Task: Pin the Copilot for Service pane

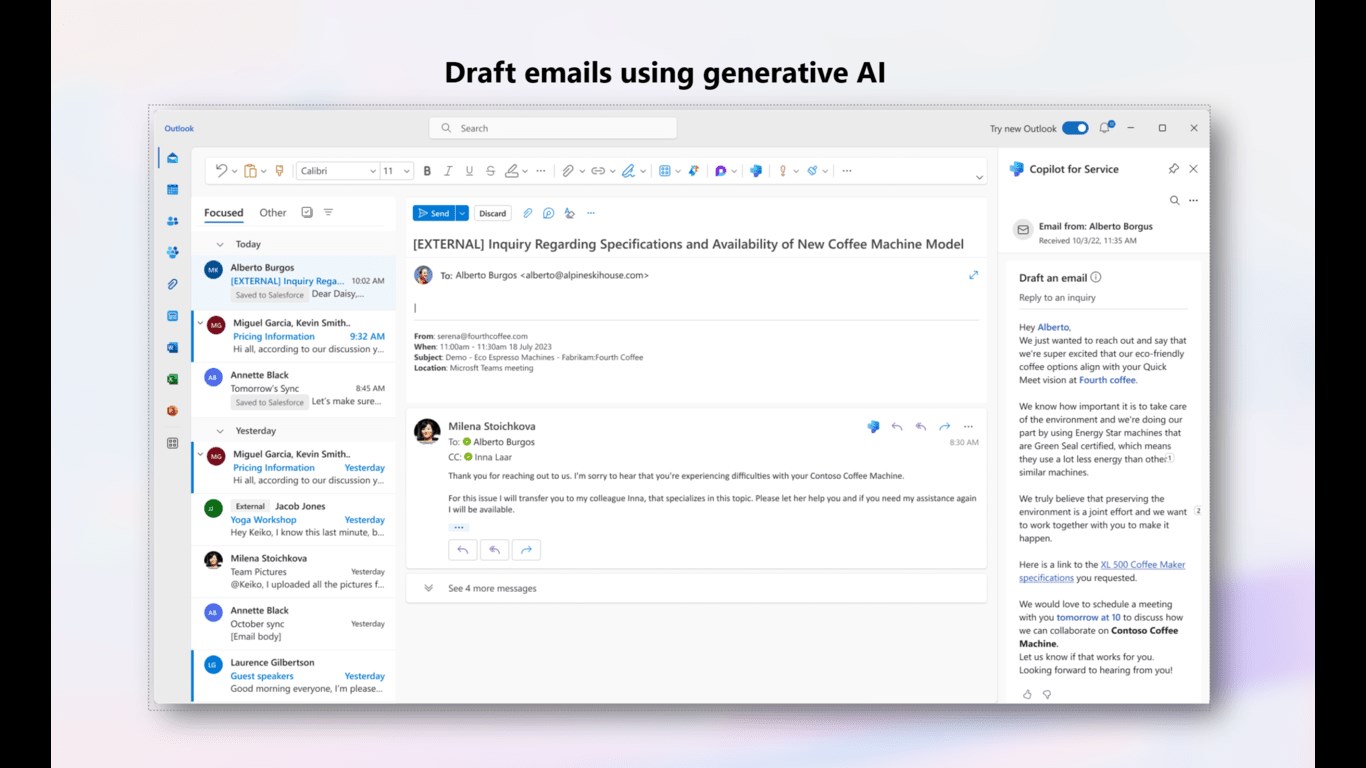Action: pos(1173,169)
